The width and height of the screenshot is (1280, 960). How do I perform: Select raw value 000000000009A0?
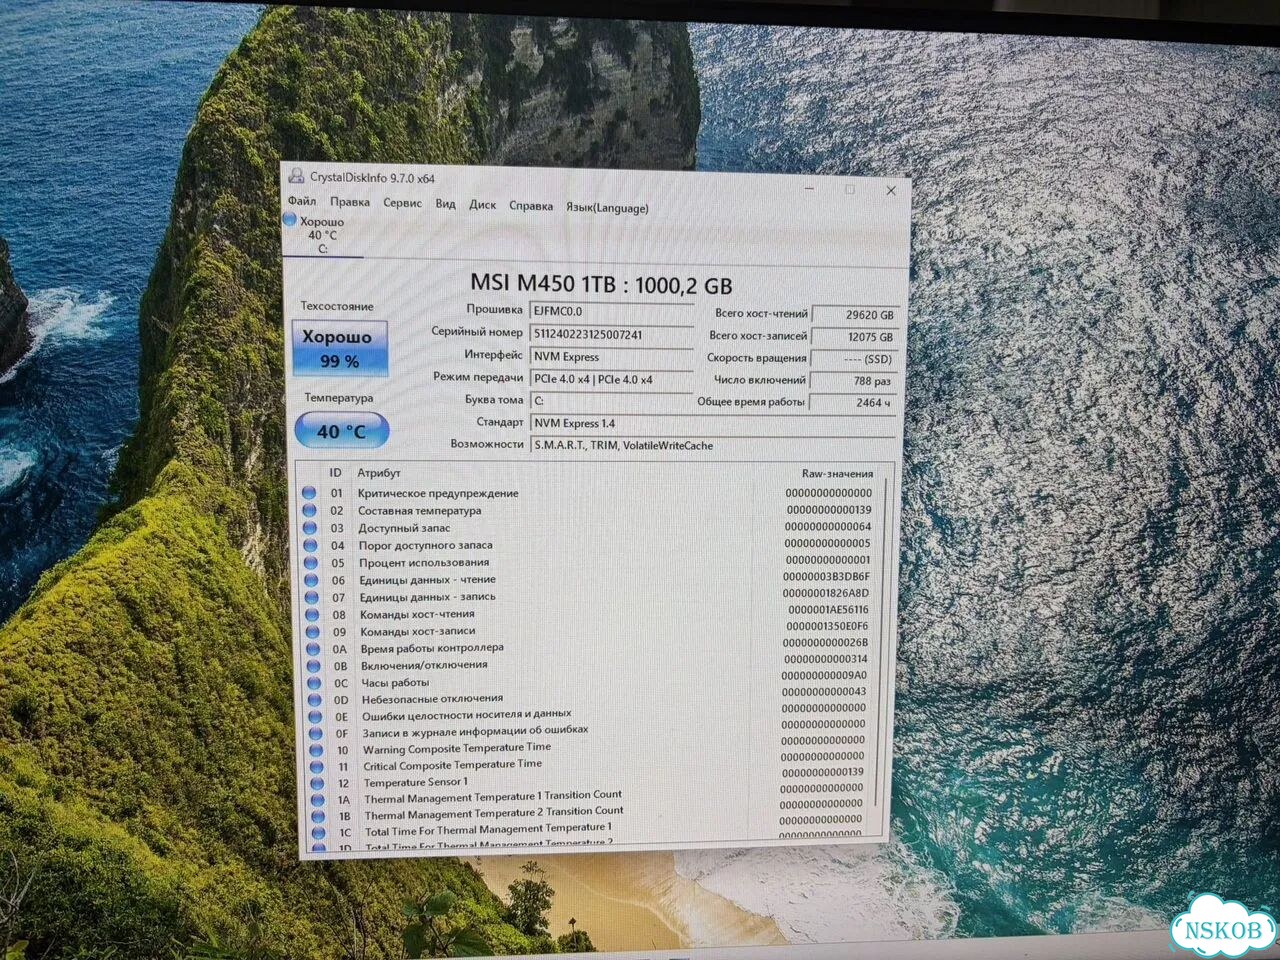click(824, 676)
